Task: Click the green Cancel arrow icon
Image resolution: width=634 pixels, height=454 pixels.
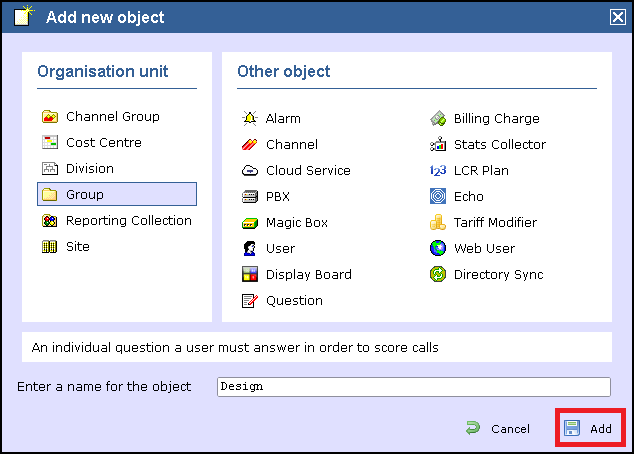Action: (473, 428)
